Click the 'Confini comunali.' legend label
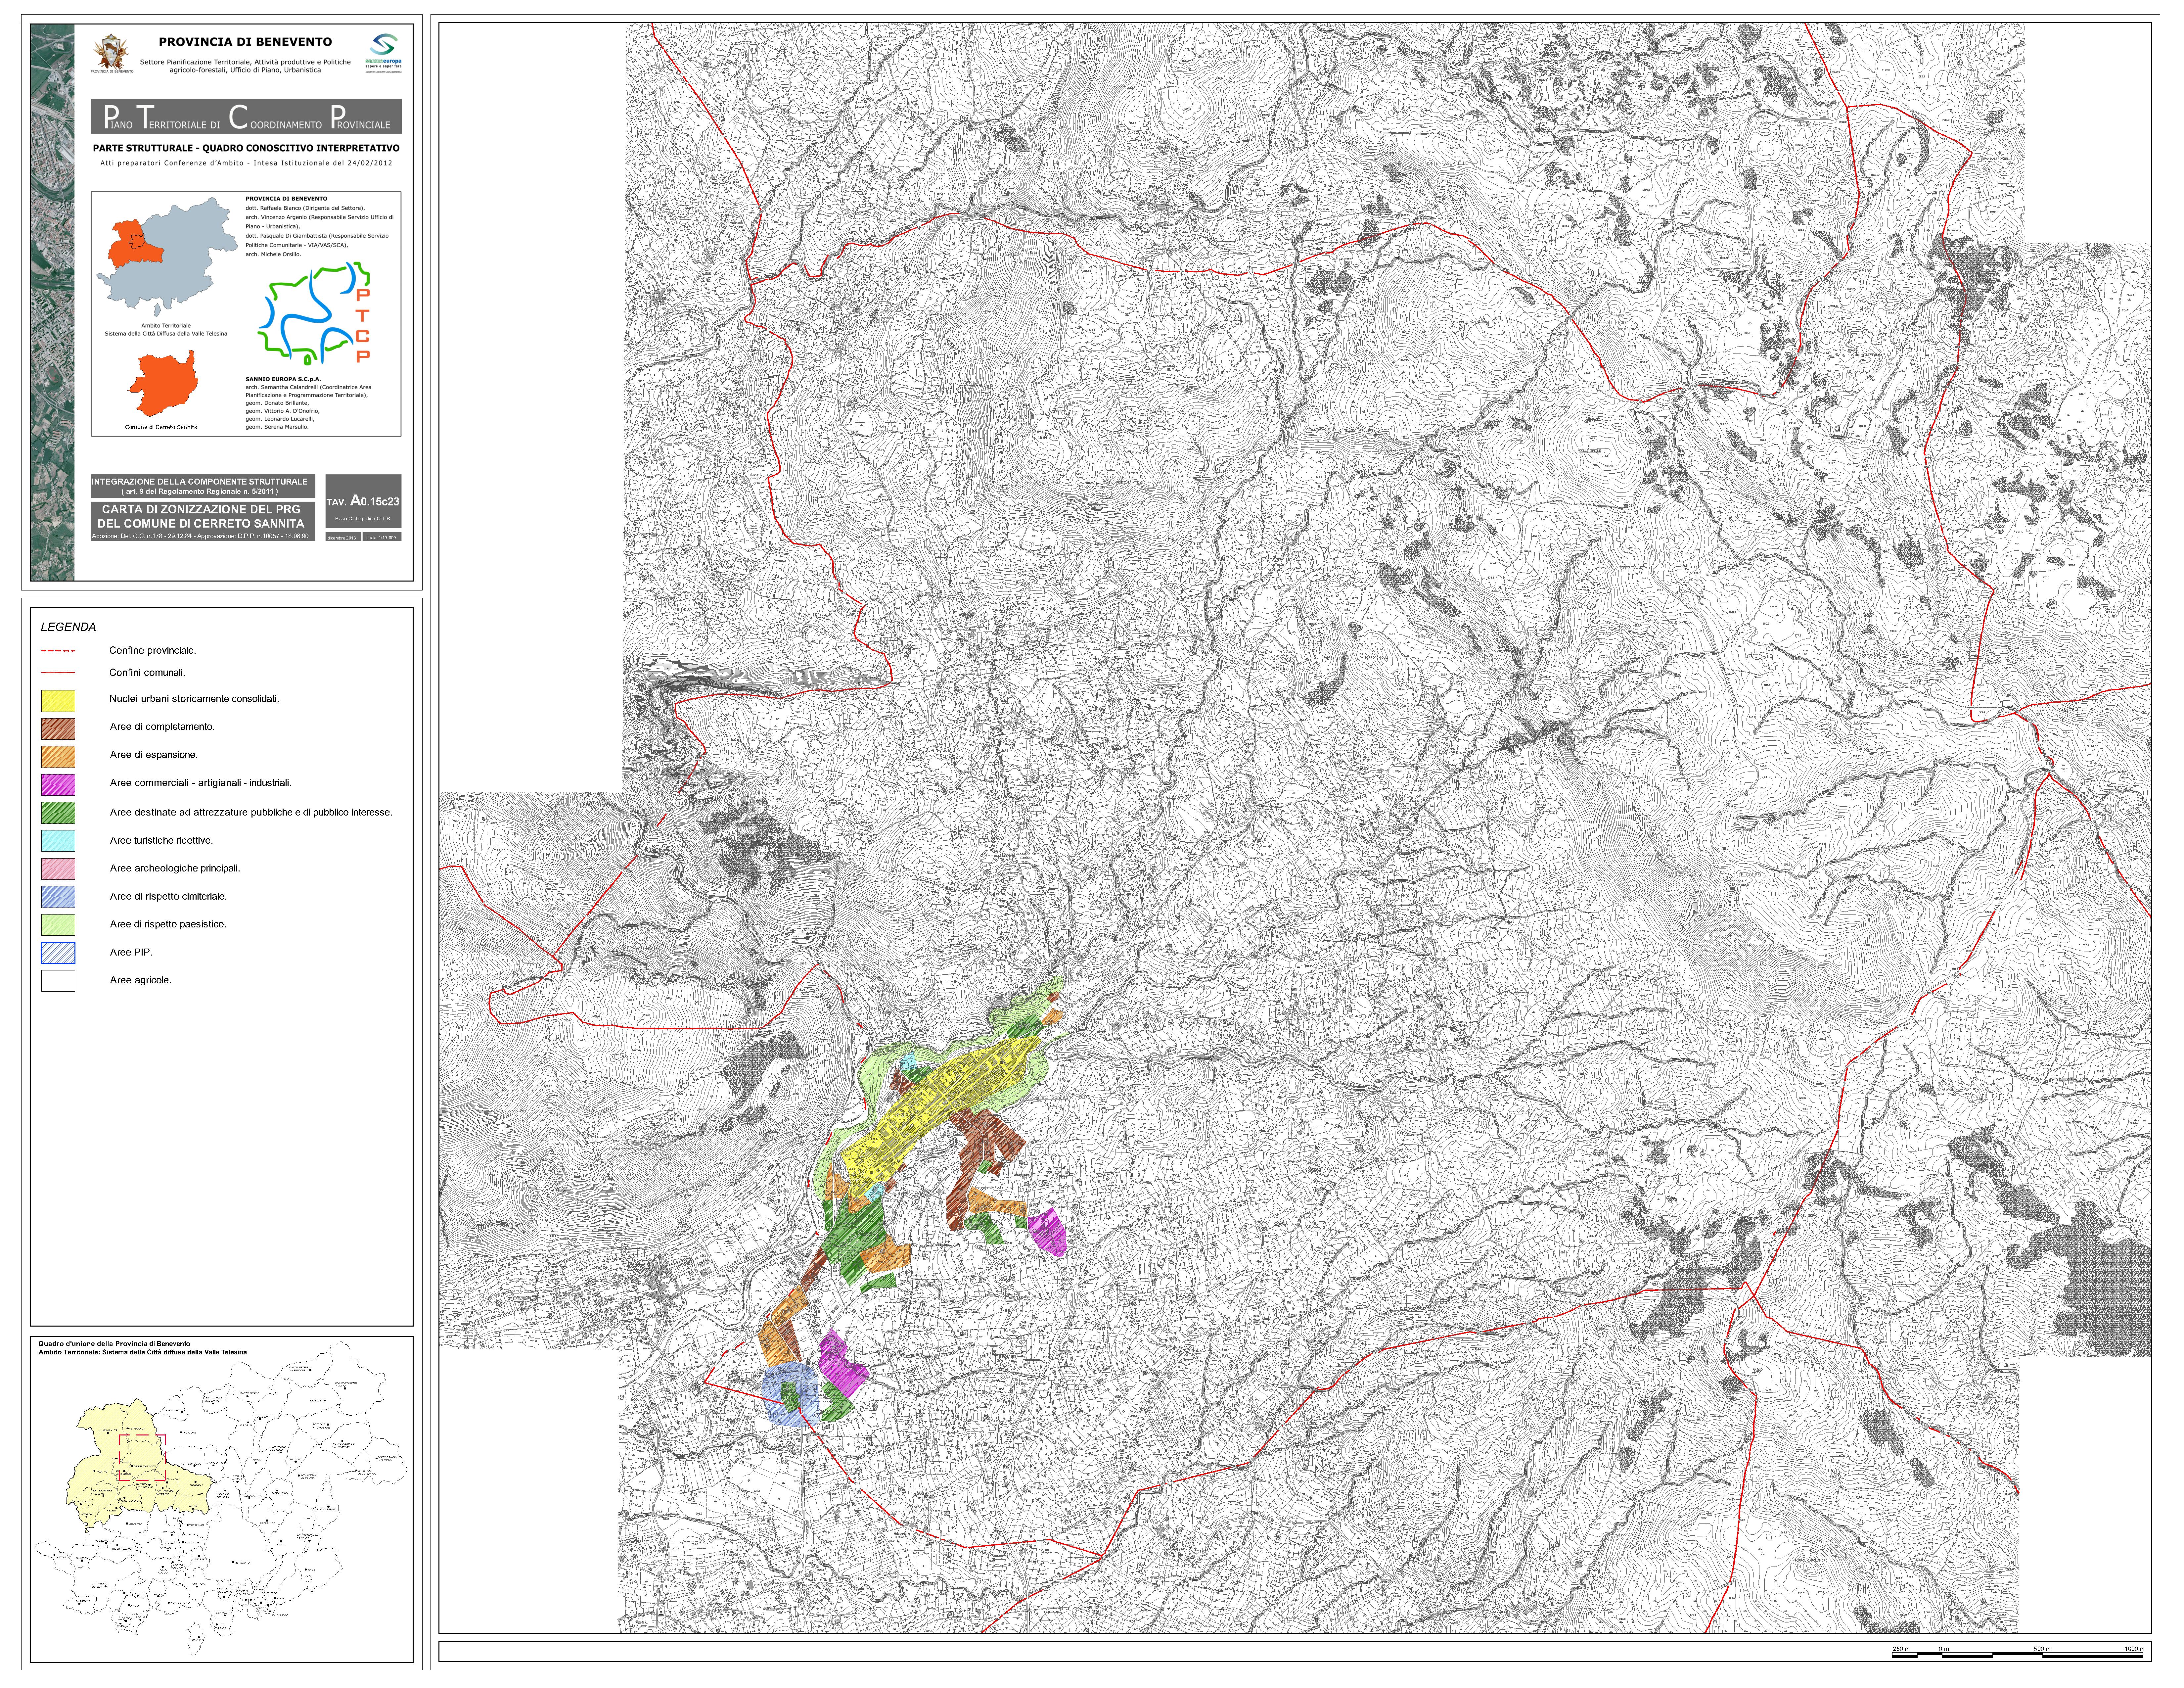The height and width of the screenshot is (1688, 2184). click(x=147, y=673)
